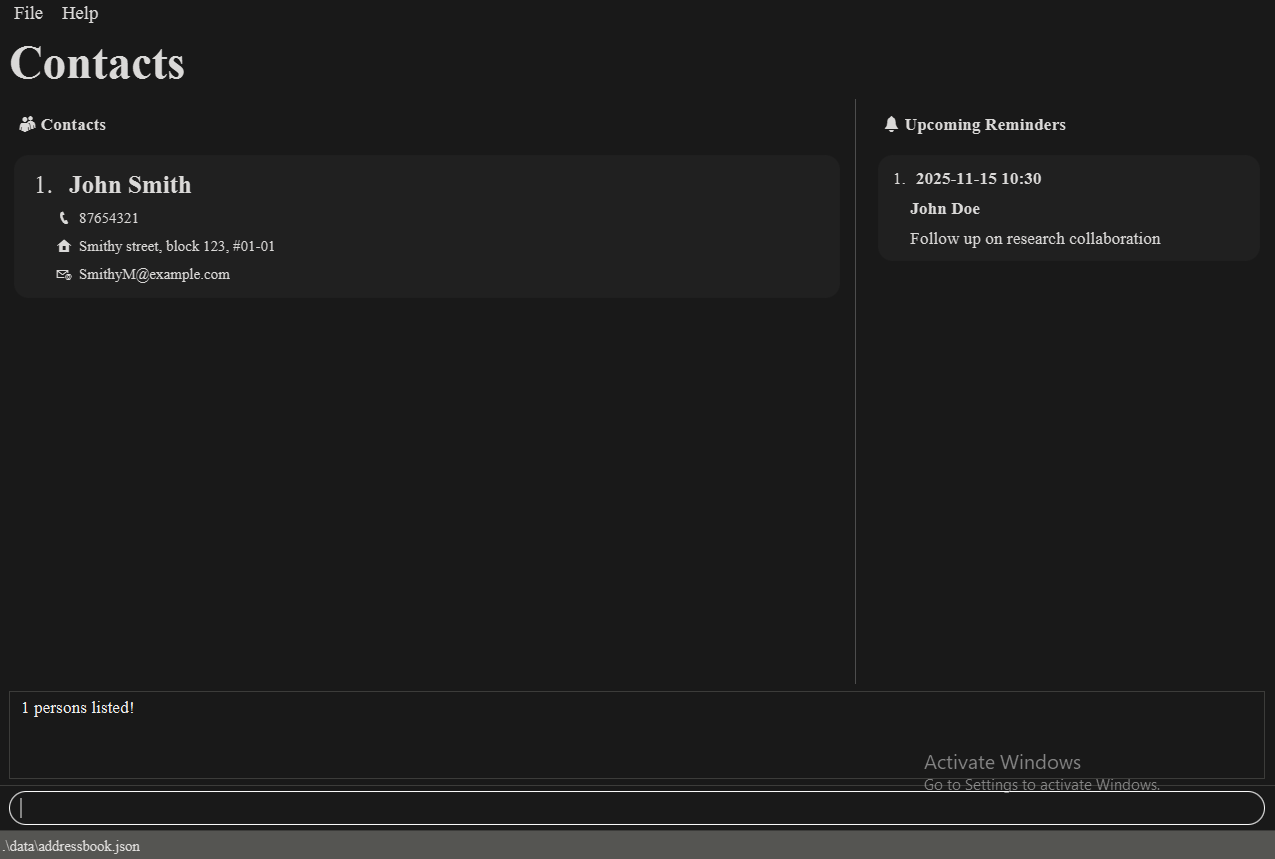Click the phone icon next to 87654321

pos(64,218)
